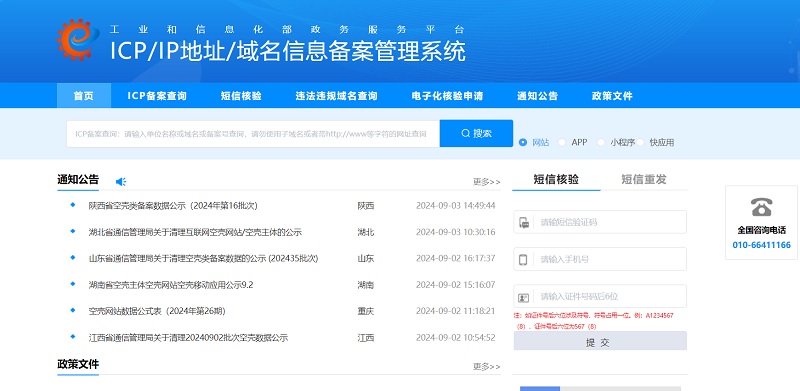Open 电子化核验申请 menu item

pyautogui.click(x=447, y=95)
